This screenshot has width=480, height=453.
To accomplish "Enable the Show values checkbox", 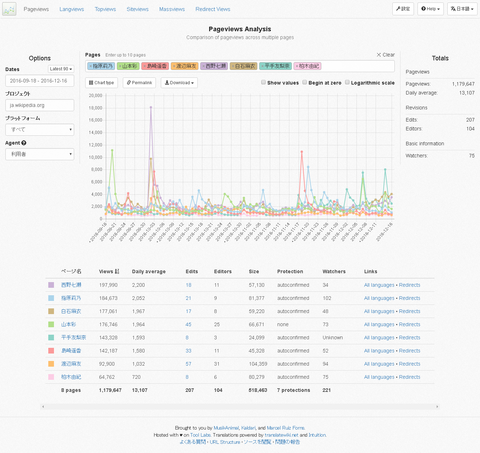I will coord(263,82).
